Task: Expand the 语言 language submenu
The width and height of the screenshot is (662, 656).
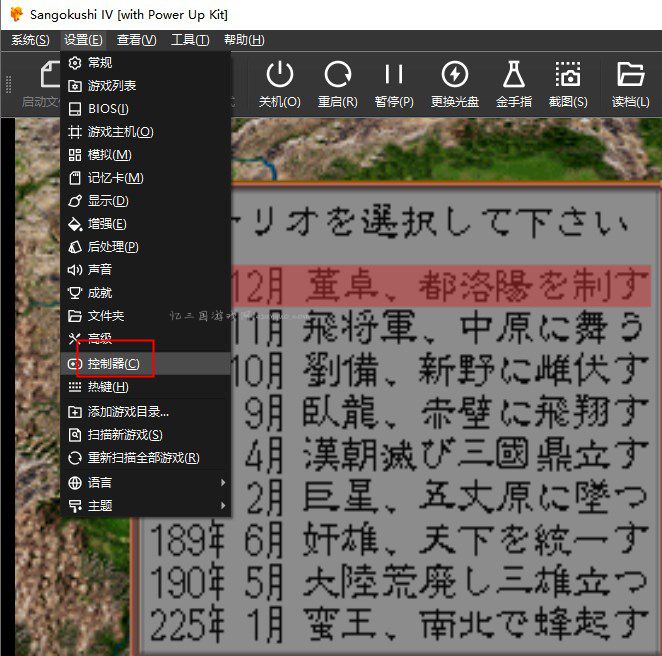Action: tap(146, 483)
